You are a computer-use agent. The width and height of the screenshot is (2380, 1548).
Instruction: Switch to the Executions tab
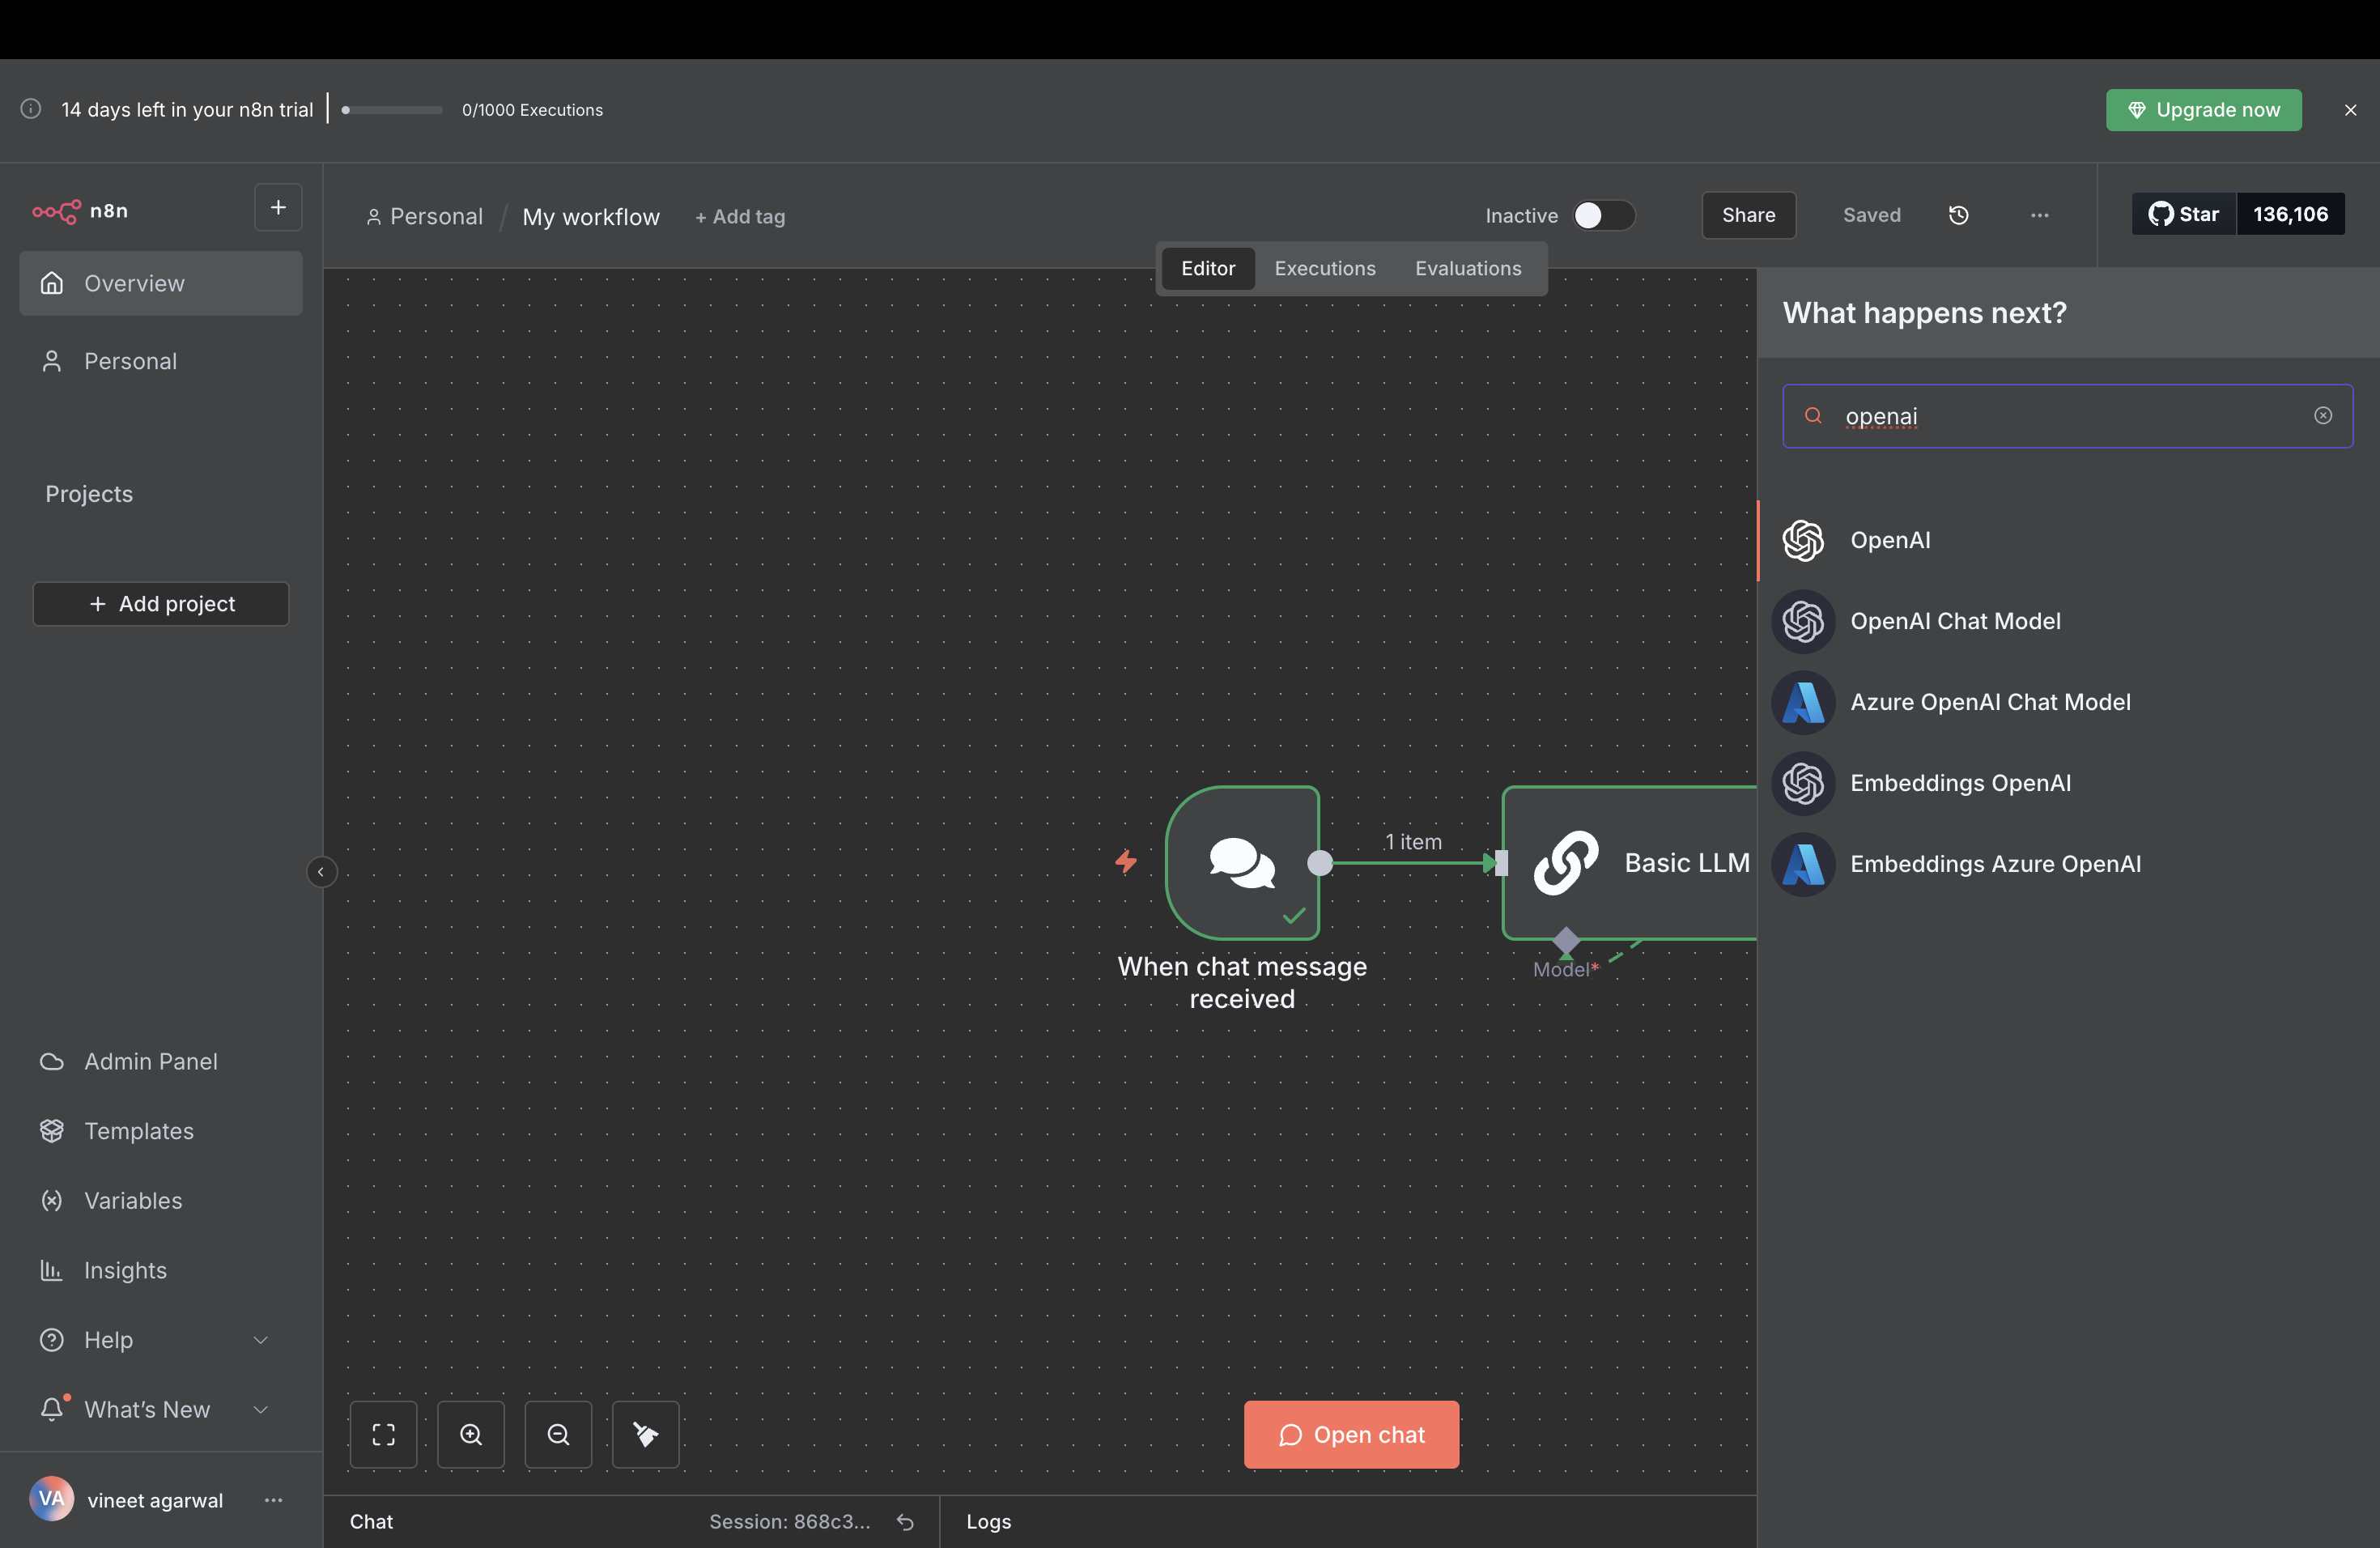1324,268
